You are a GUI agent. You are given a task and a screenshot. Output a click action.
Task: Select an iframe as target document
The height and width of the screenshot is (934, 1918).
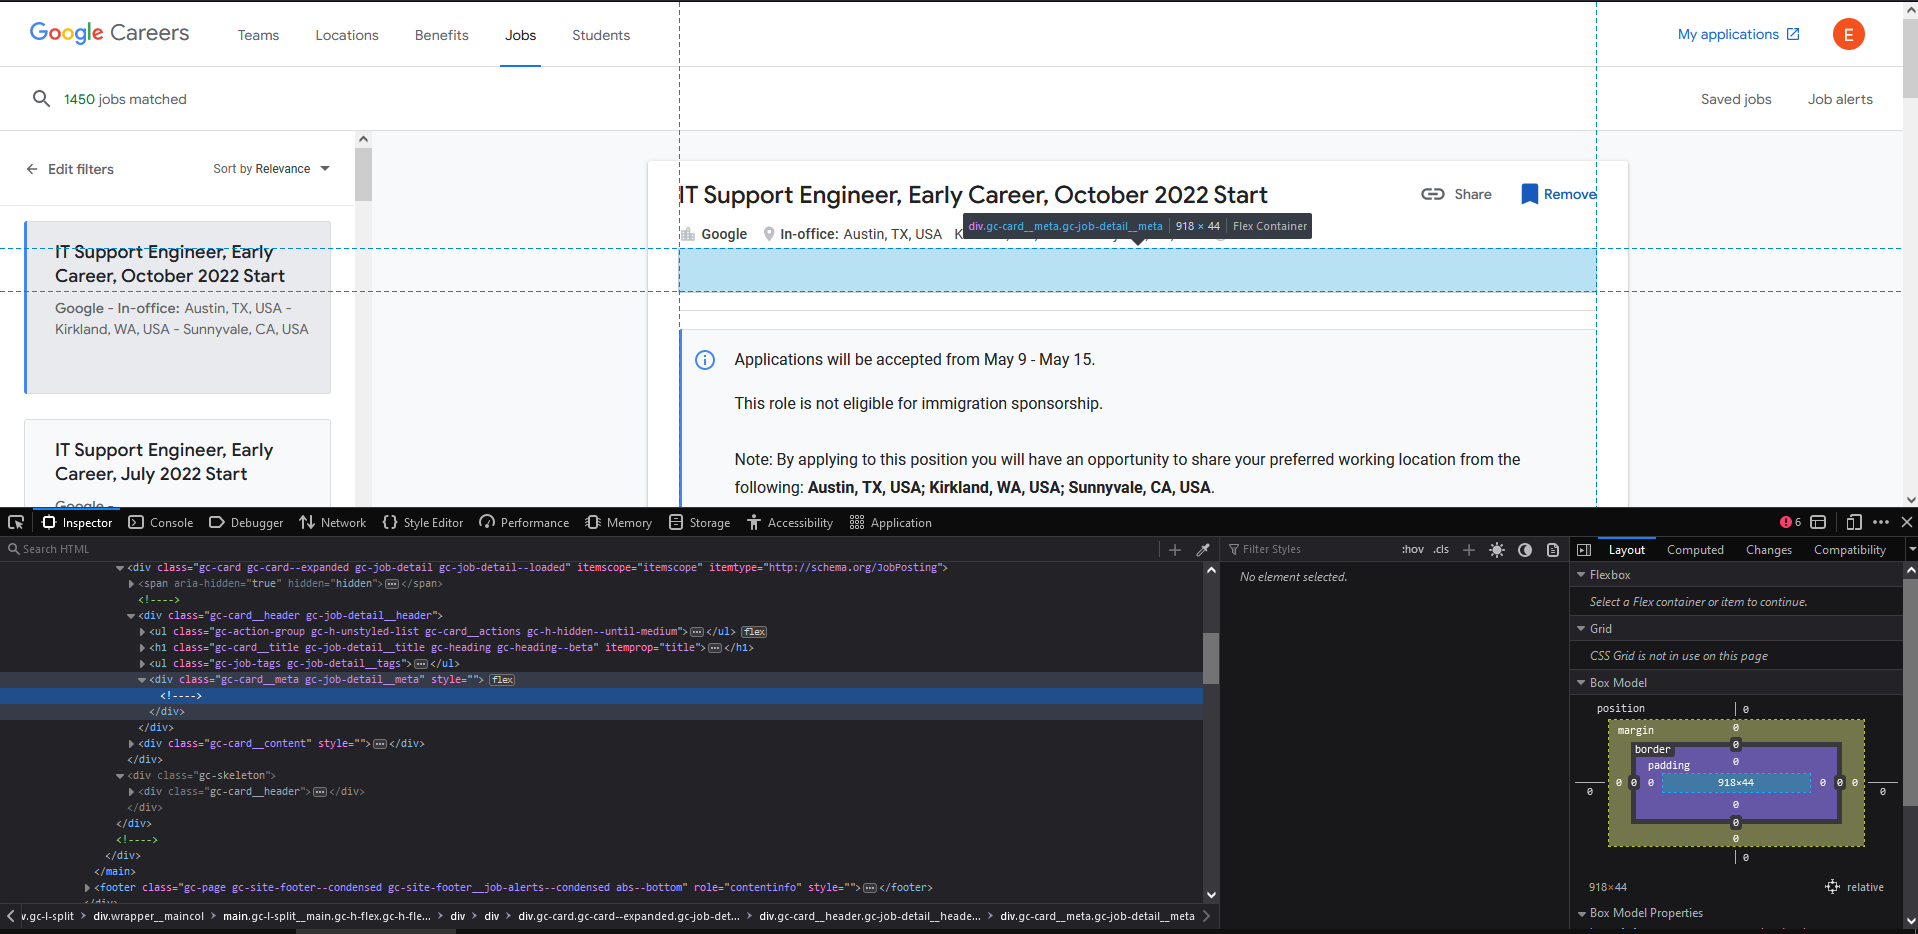[1819, 522]
